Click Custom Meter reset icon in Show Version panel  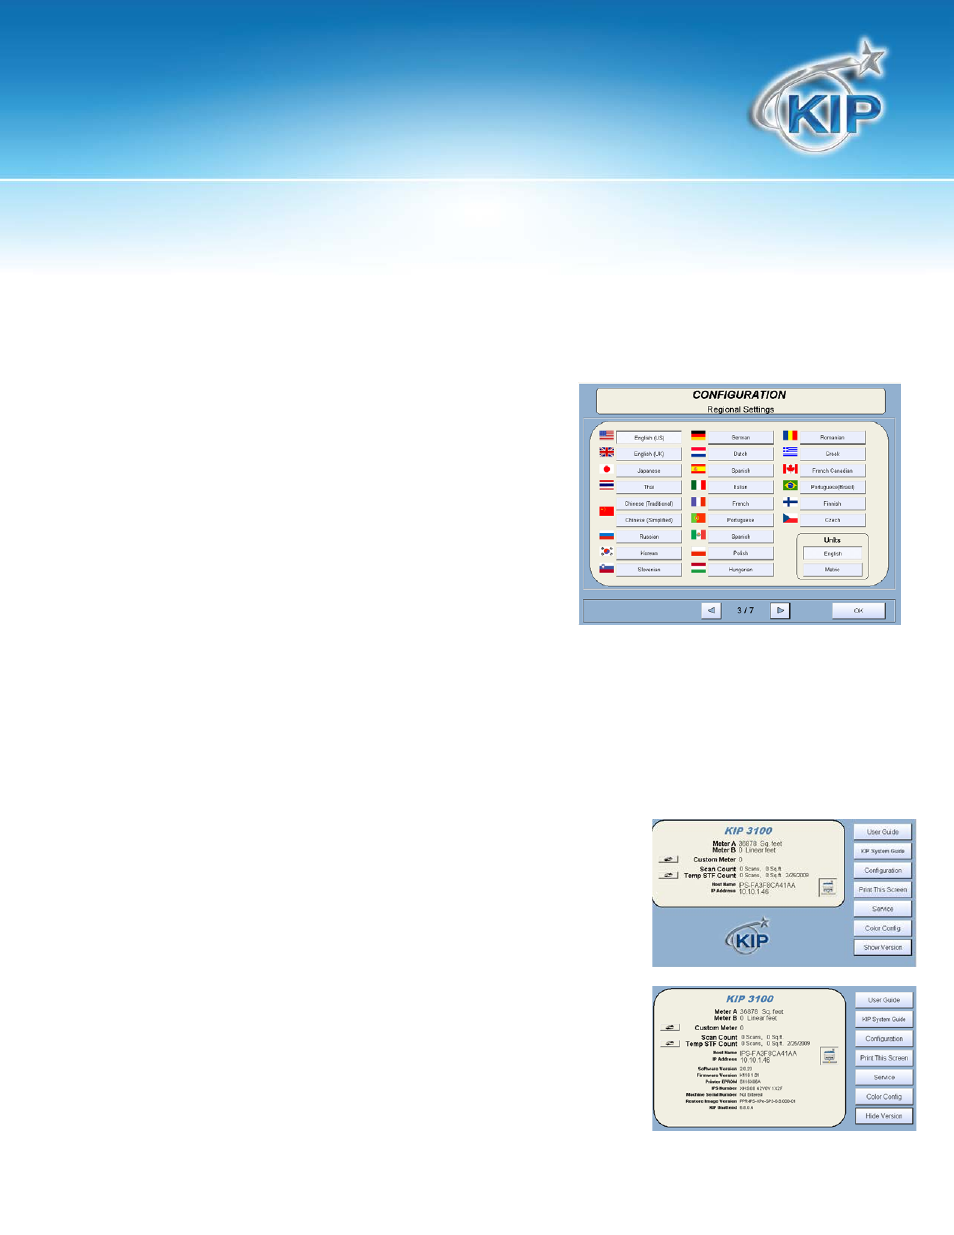pyautogui.click(x=669, y=859)
